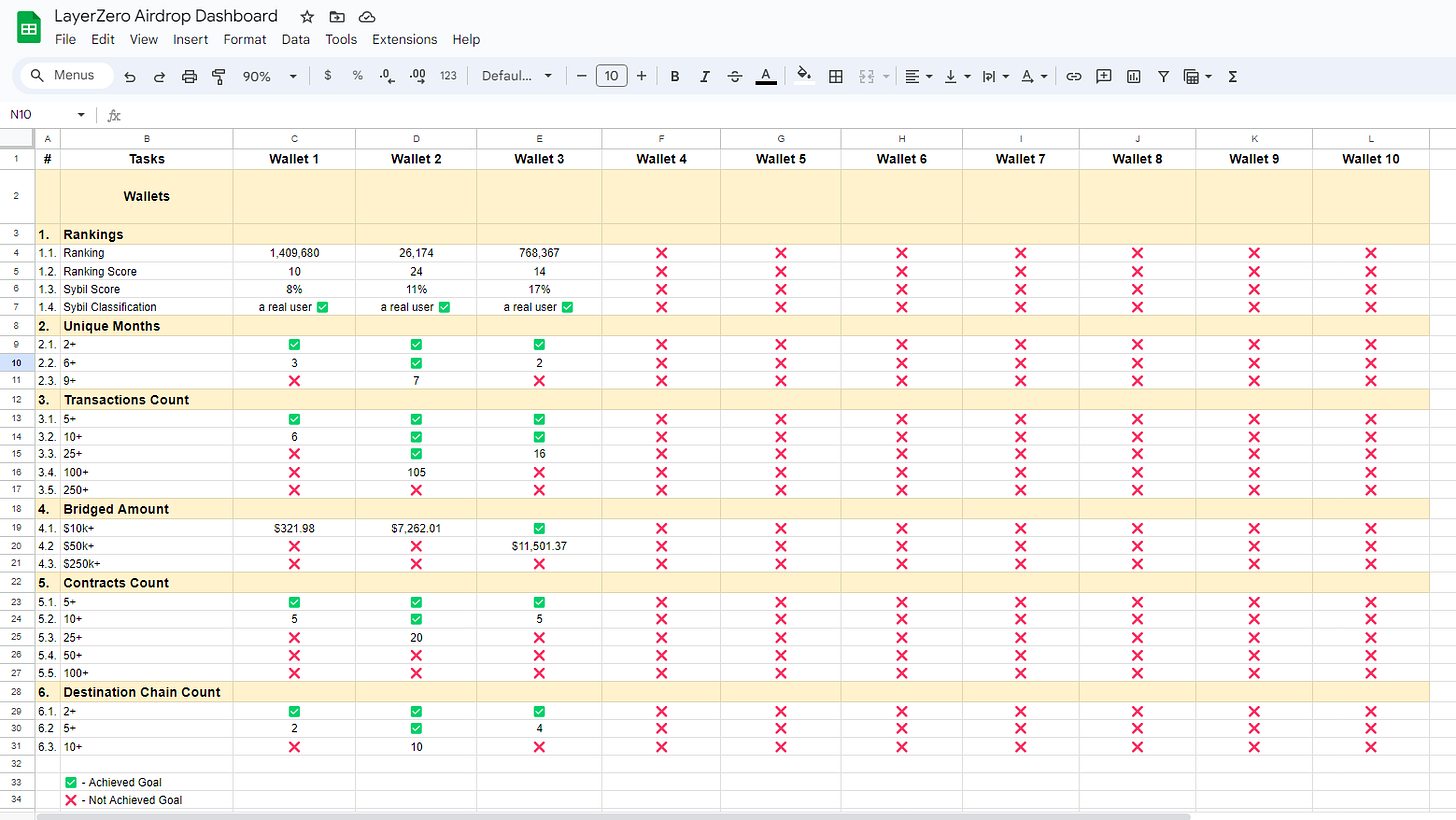
Task: Insert a link with the chain icon
Action: click(x=1074, y=76)
